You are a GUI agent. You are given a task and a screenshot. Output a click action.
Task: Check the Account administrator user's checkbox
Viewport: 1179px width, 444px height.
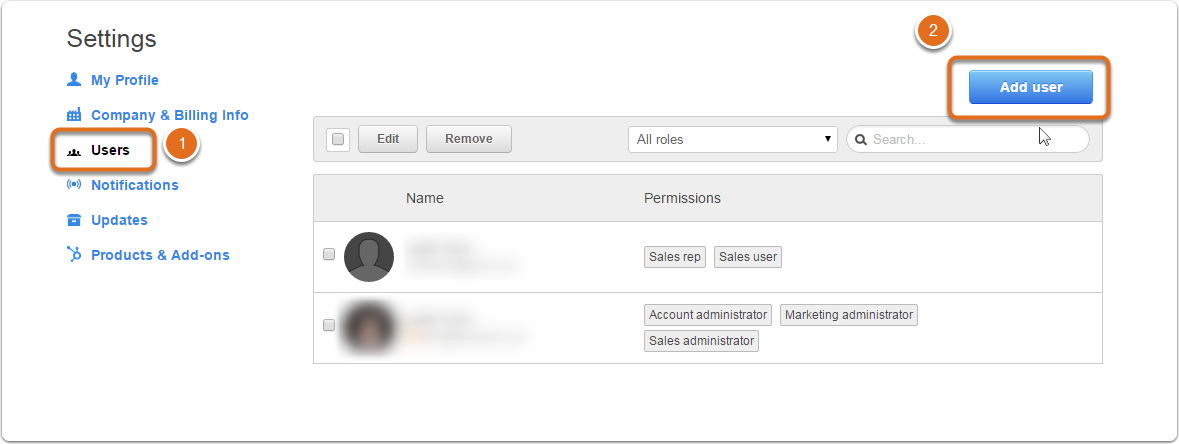point(329,325)
